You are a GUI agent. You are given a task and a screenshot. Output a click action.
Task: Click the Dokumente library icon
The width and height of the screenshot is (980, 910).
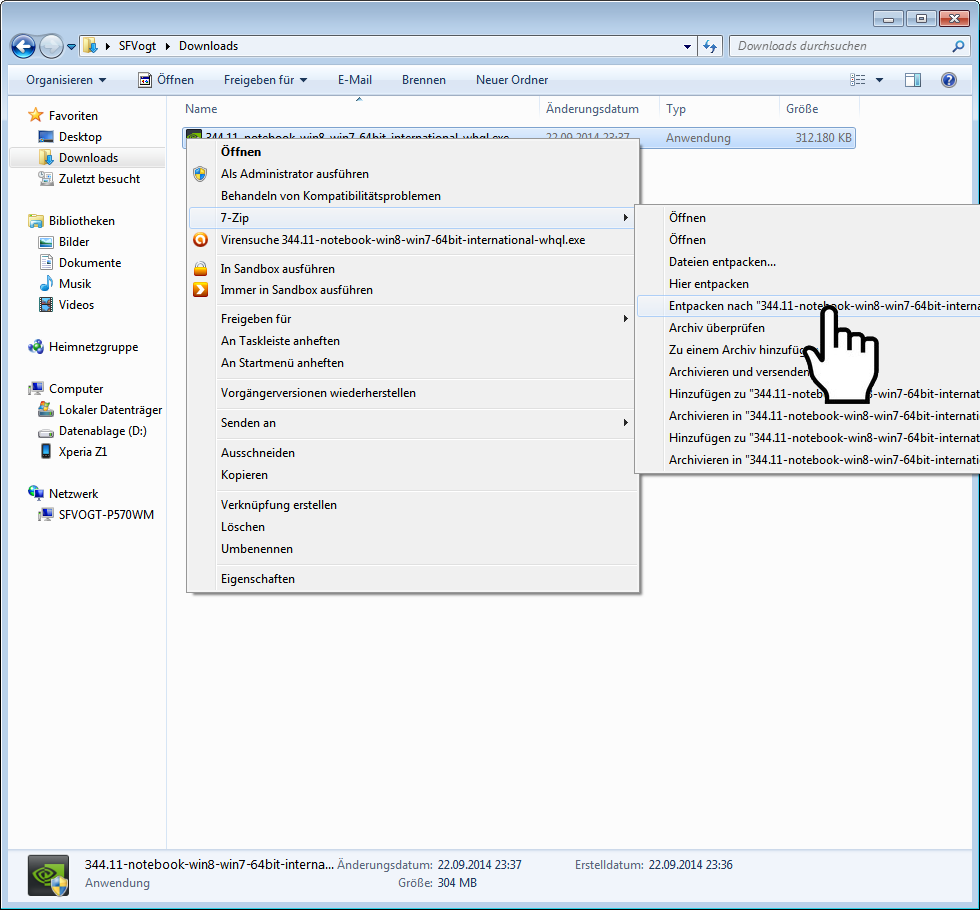(x=46, y=262)
